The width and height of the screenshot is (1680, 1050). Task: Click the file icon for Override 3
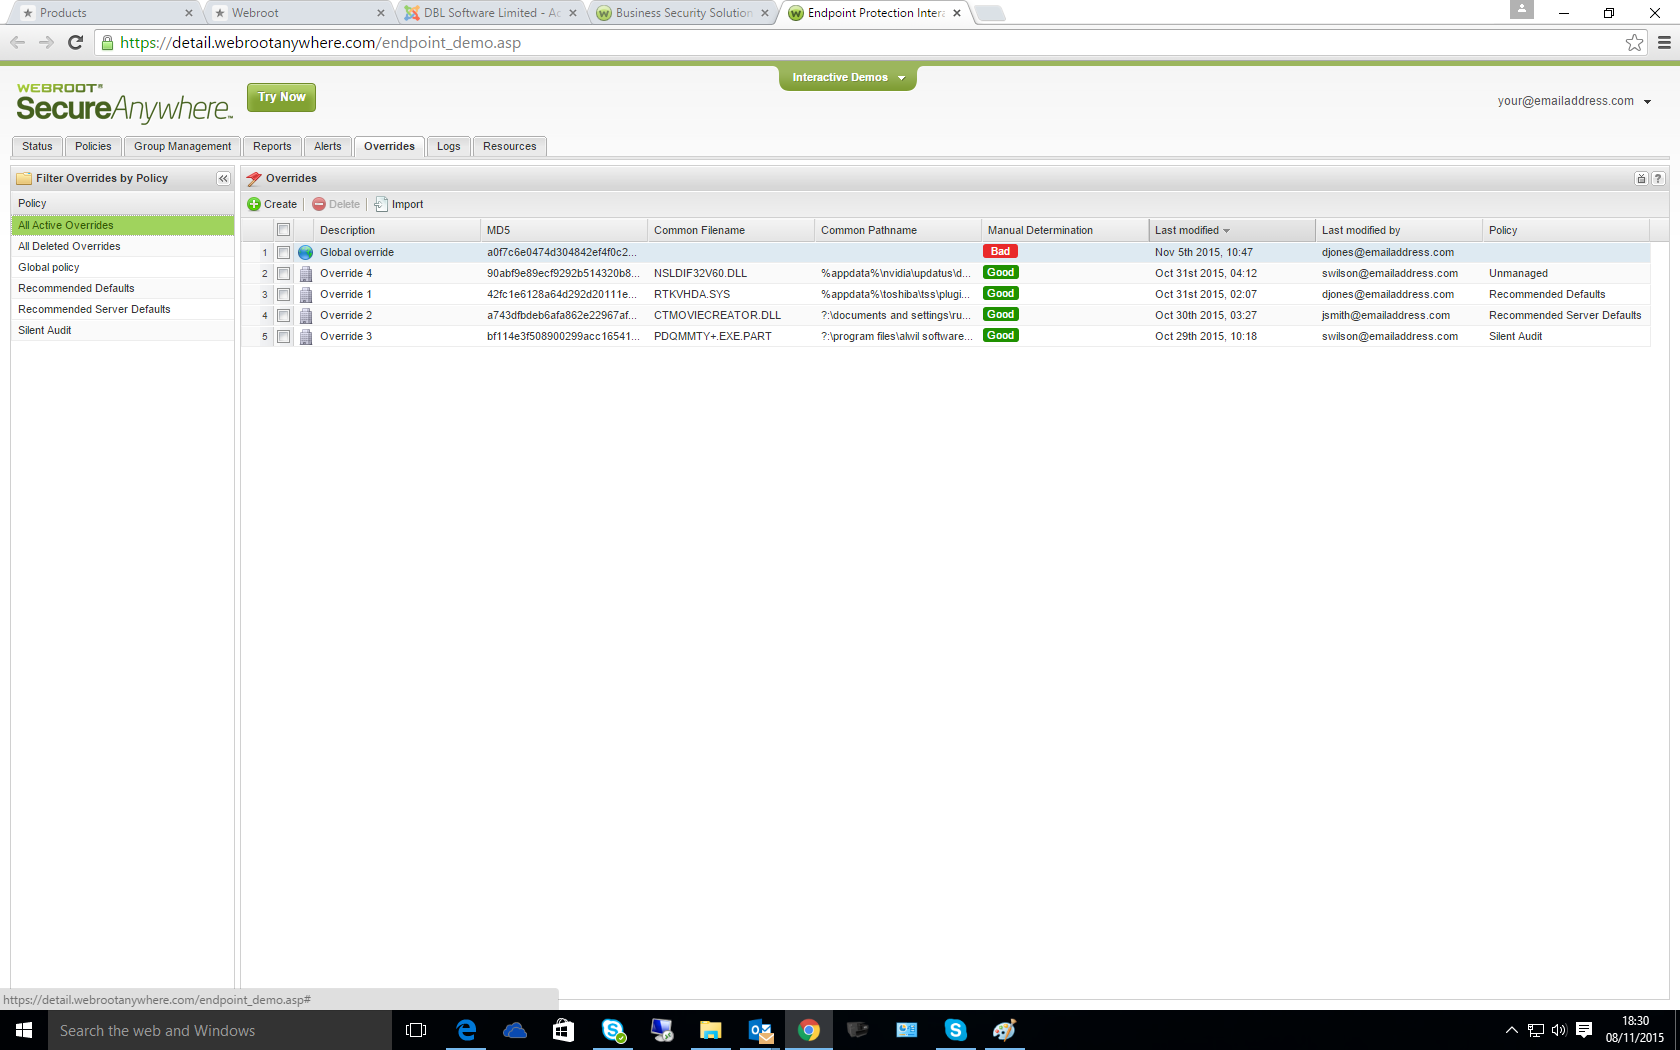(x=306, y=336)
